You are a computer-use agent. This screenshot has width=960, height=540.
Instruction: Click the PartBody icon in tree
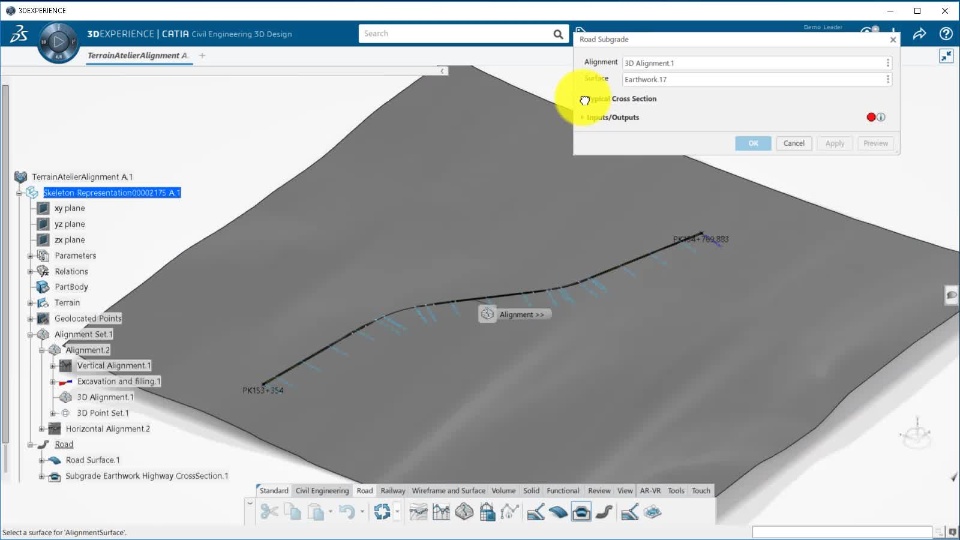pos(43,287)
